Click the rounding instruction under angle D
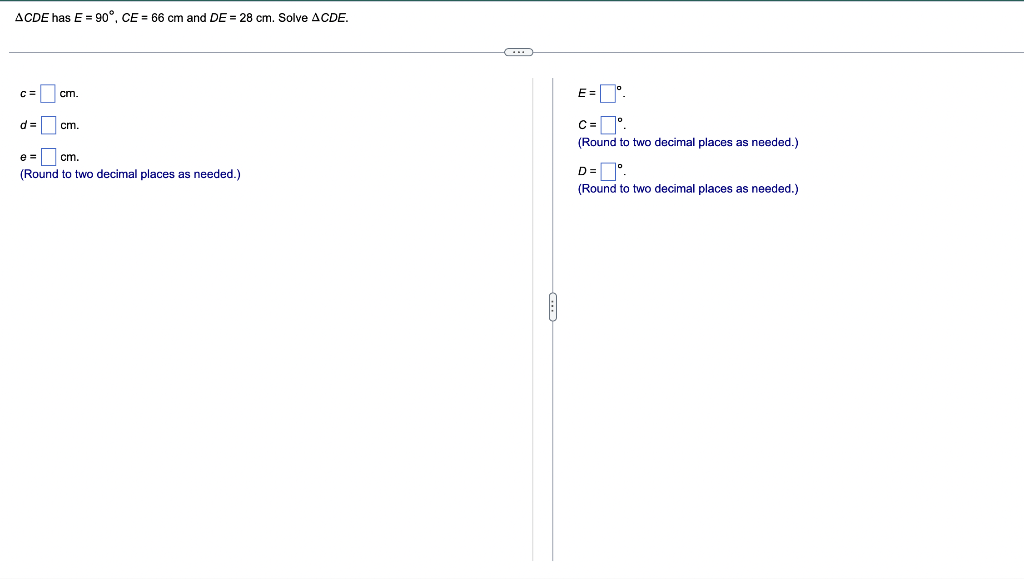The width and height of the screenshot is (1024, 579). (688, 188)
